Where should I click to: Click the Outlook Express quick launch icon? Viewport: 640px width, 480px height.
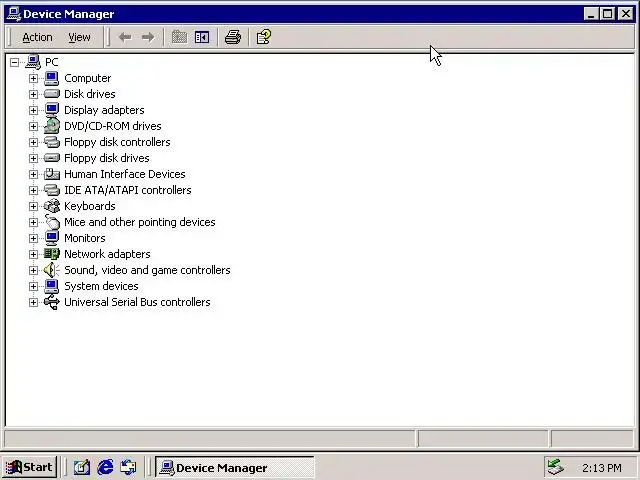[x=129, y=467]
